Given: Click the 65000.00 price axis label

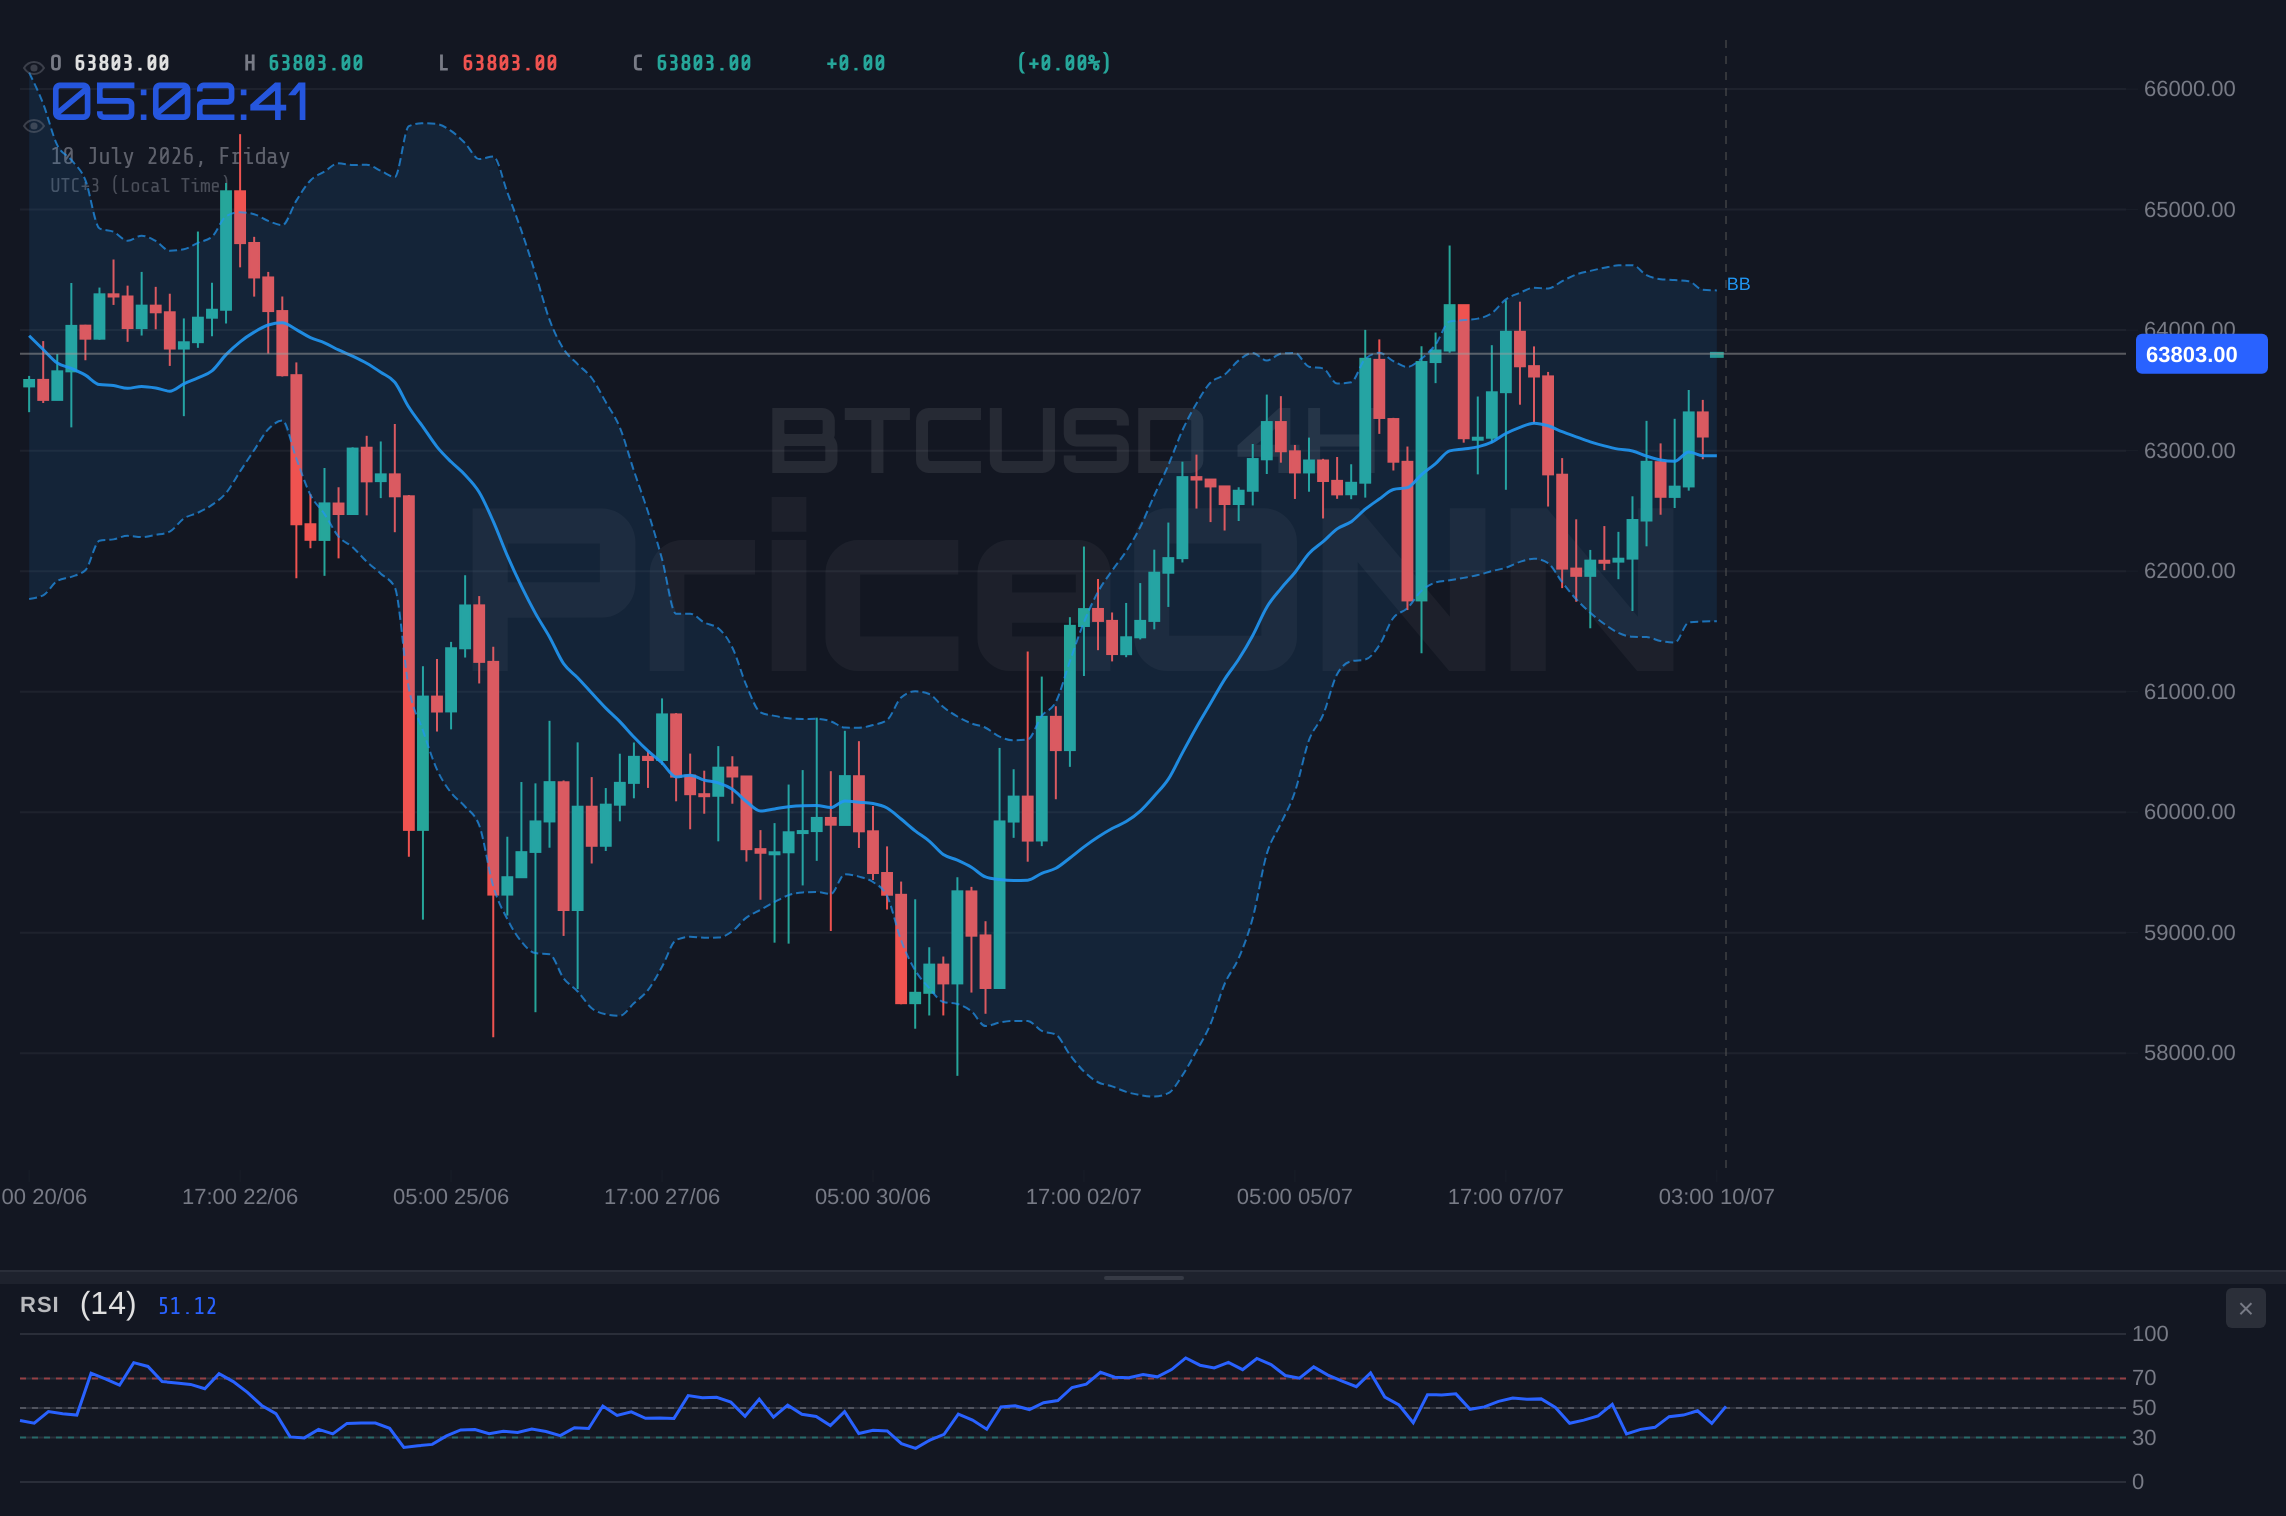Looking at the screenshot, I should [x=2189, y=210].
